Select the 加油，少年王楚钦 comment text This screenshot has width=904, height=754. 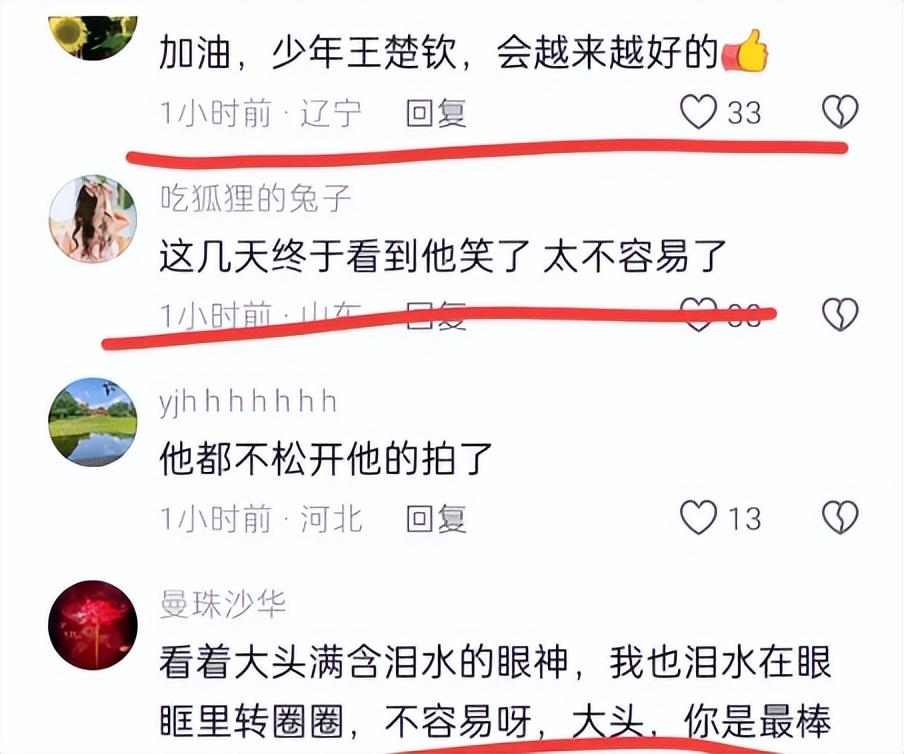tap(464, 52)
